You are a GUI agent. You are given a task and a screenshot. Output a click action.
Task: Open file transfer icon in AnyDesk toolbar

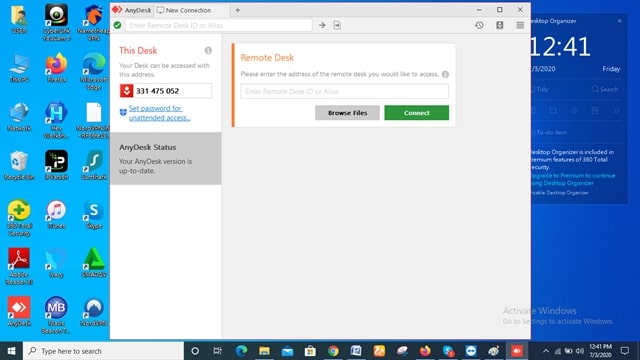(337, 25)
